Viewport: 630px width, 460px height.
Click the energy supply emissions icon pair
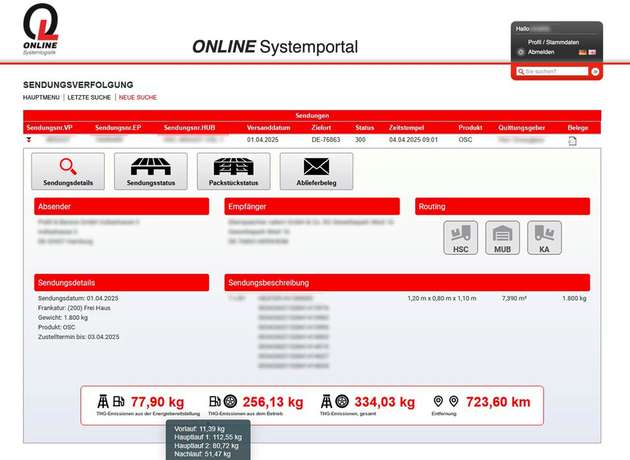tap(111, 401)
